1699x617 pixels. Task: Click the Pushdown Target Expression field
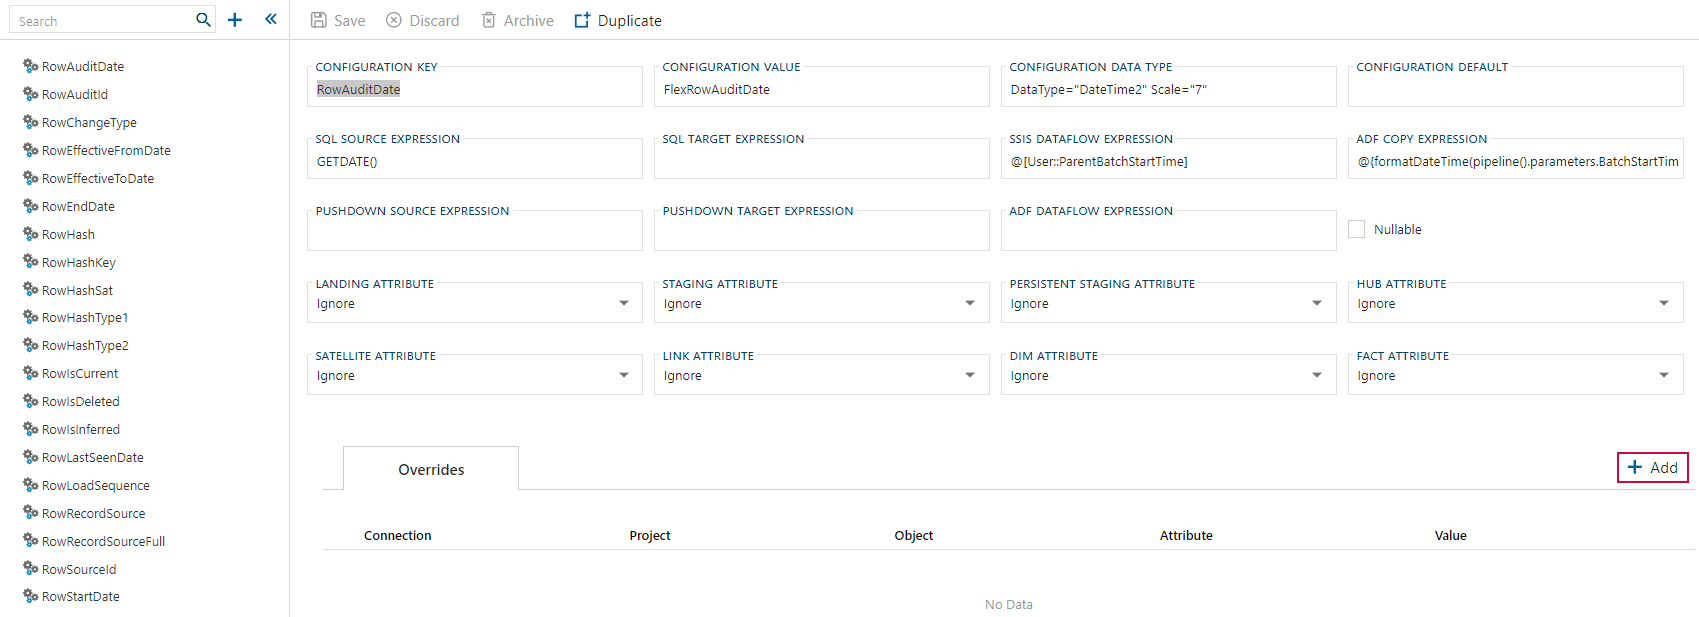tap(821, 232)
